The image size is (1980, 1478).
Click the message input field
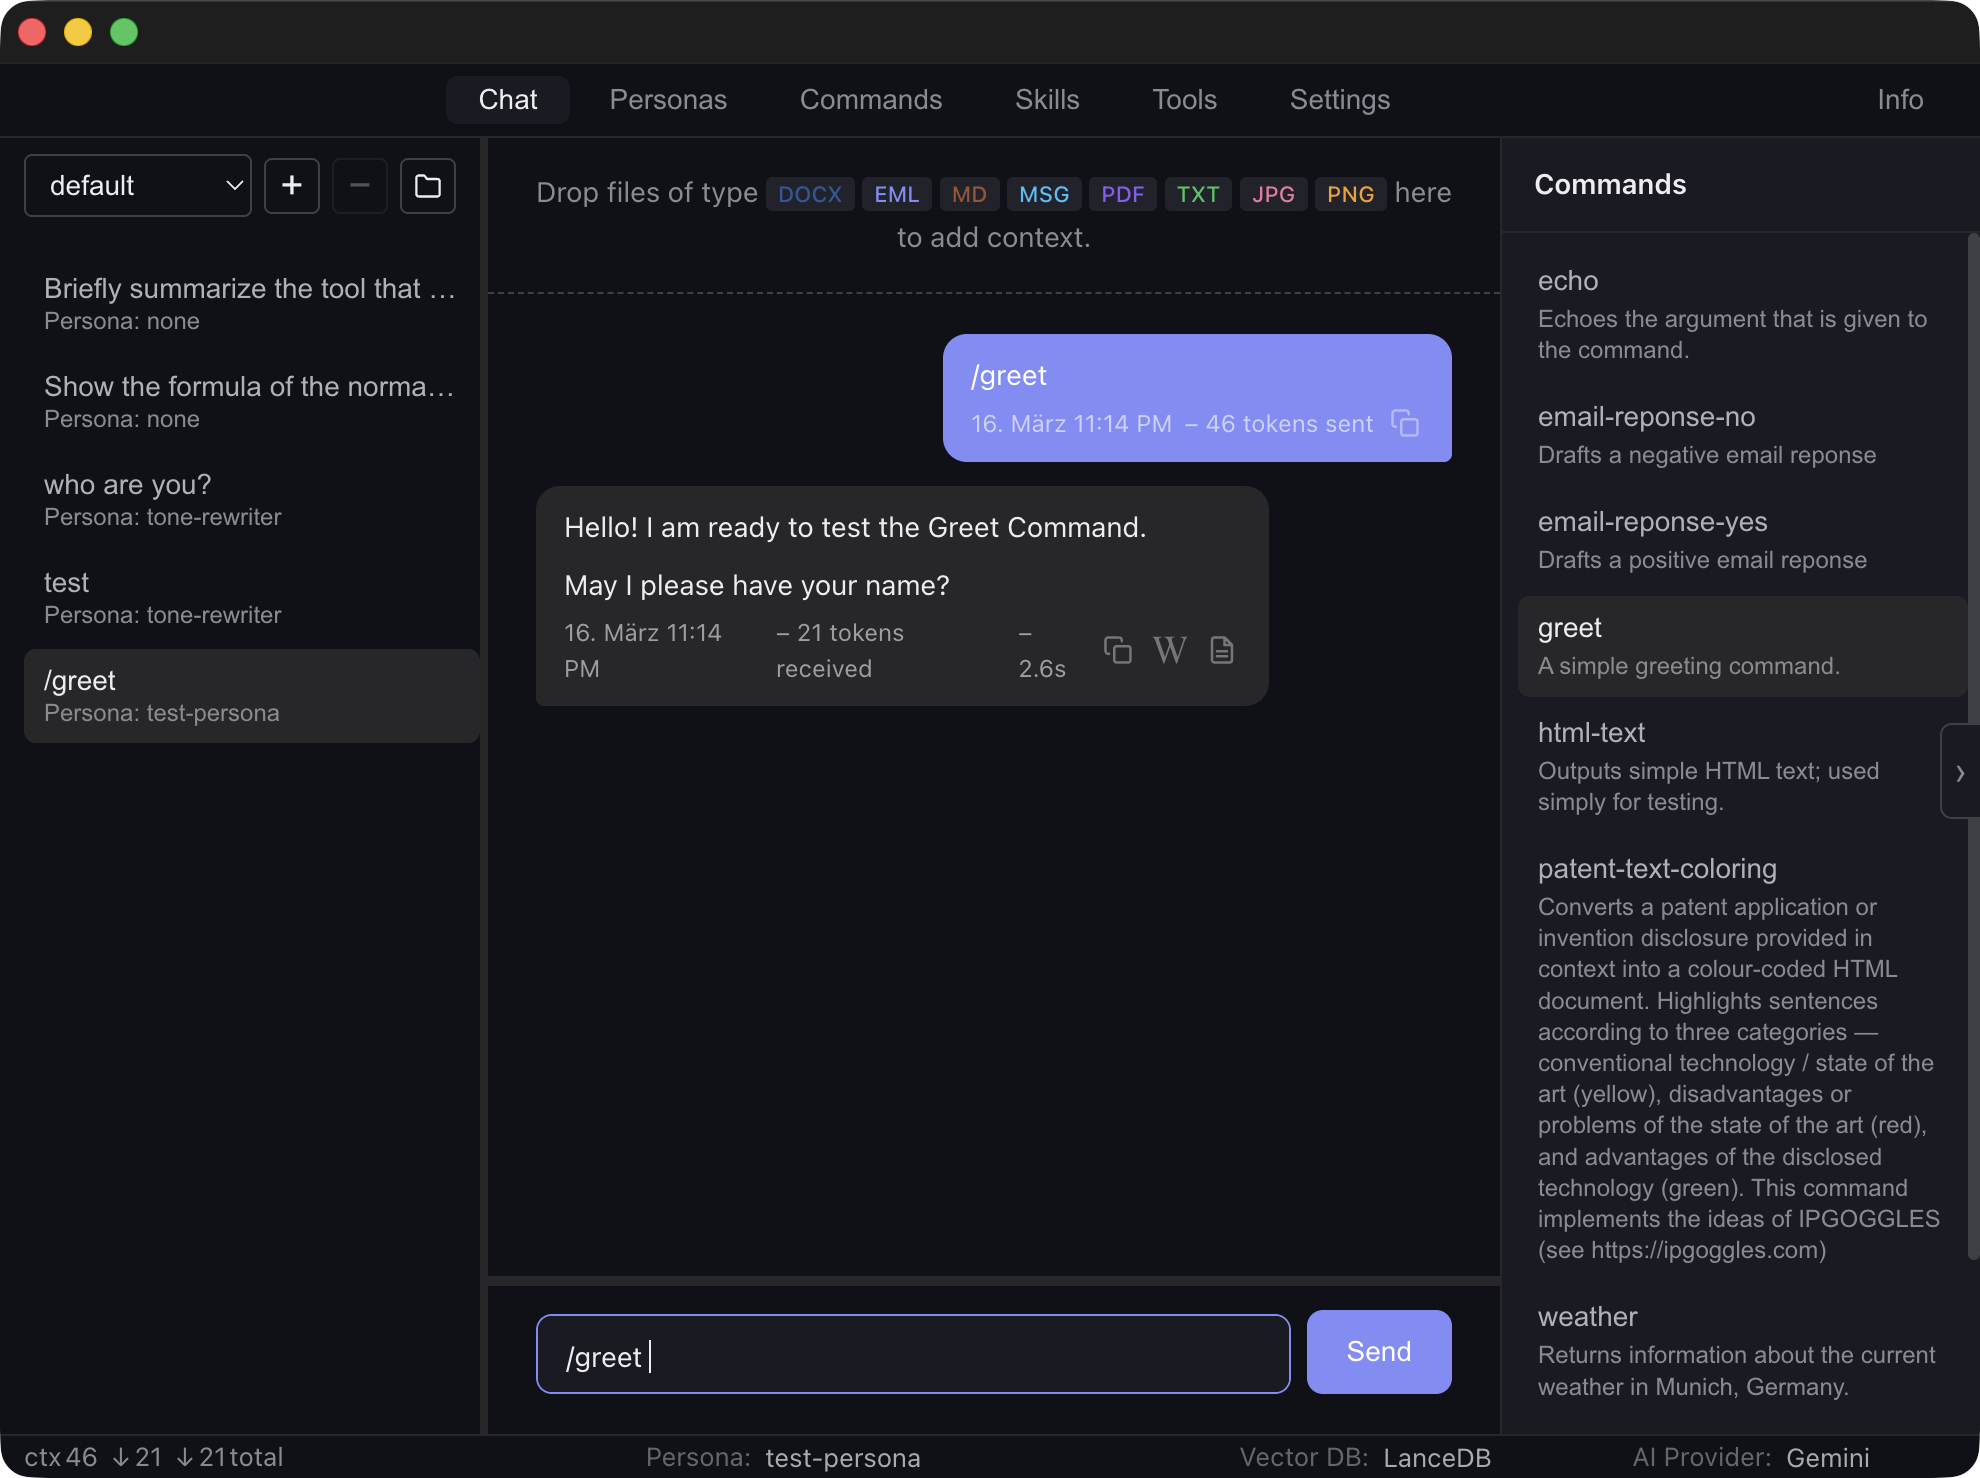pyautogui.click(x=911, y=1353)
